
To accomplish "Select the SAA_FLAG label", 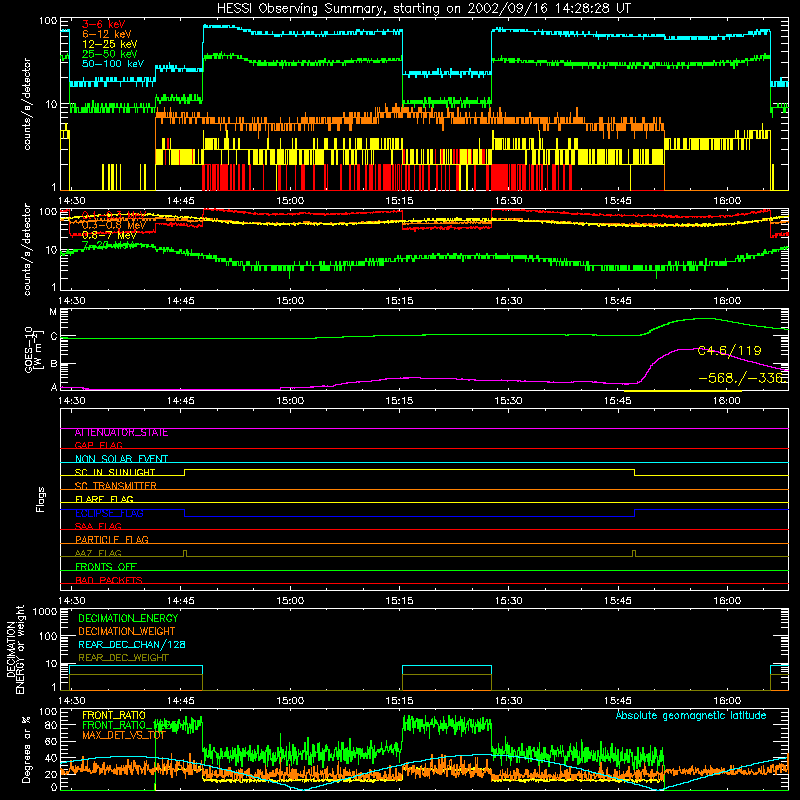I will coord(98,526).
